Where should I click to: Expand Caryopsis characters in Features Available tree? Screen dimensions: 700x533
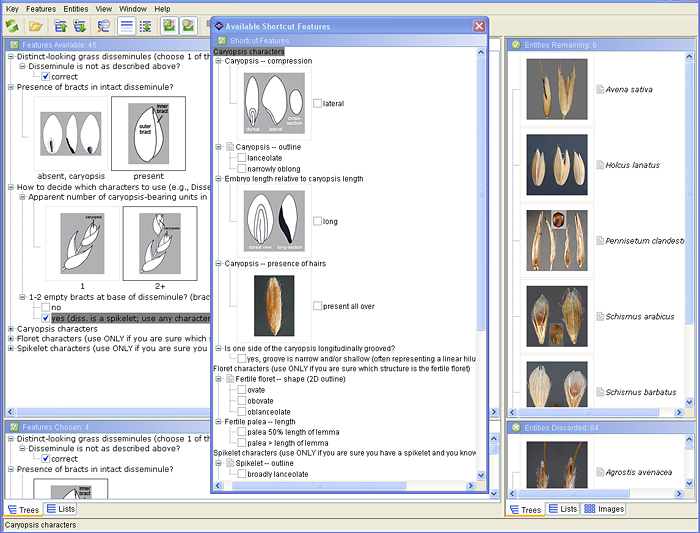coord(11,329)
